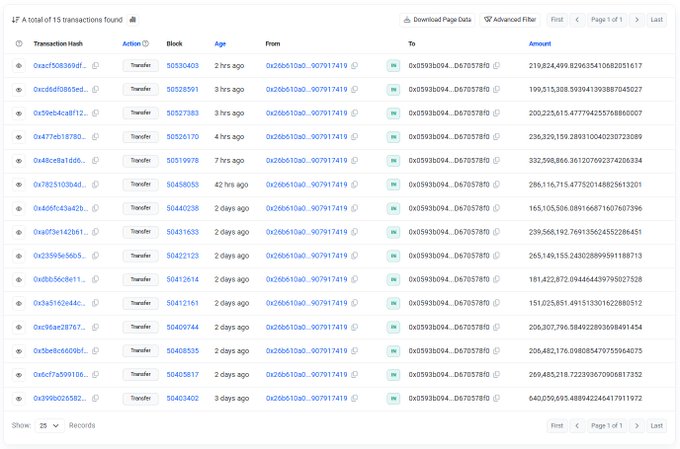Copy hash icon next to 0x23595e56b5
This screenshot has height=449, width=680.
click(95, 256)
